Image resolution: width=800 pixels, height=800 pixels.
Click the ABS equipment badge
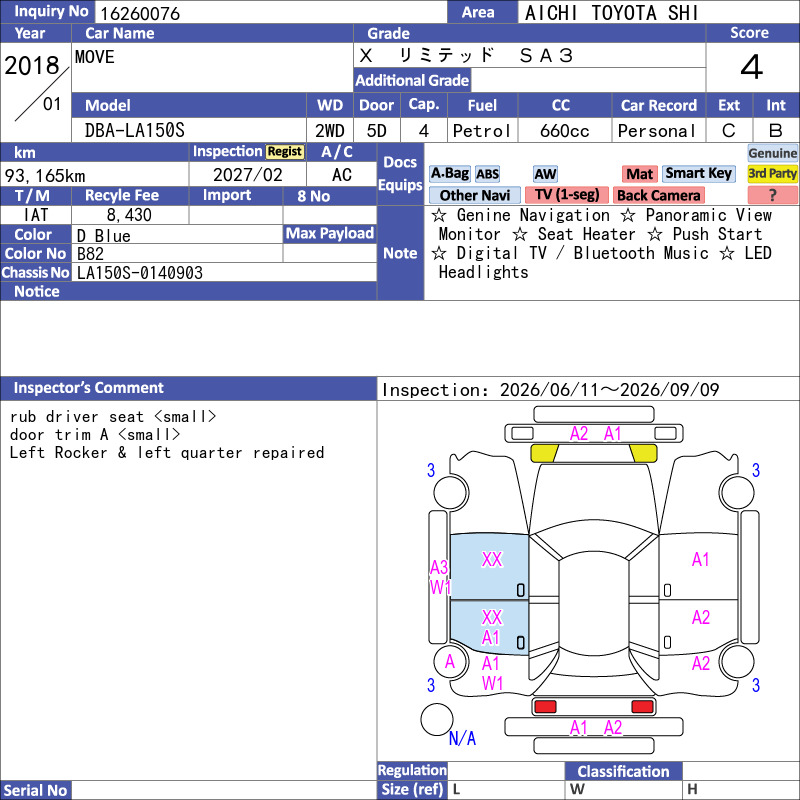pyautogui.click(x=487, y=174)
